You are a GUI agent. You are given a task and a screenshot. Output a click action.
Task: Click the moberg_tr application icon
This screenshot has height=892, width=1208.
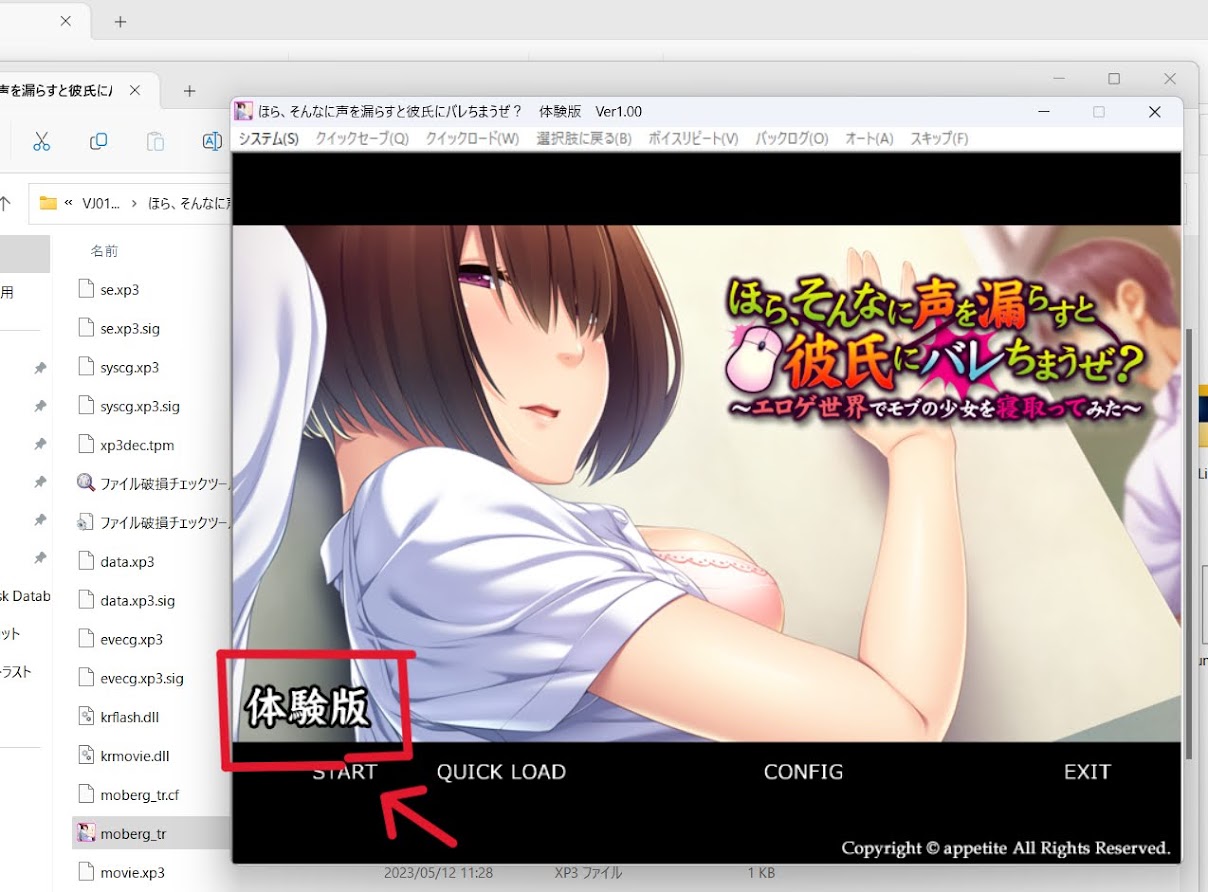(x=86, y=833)
